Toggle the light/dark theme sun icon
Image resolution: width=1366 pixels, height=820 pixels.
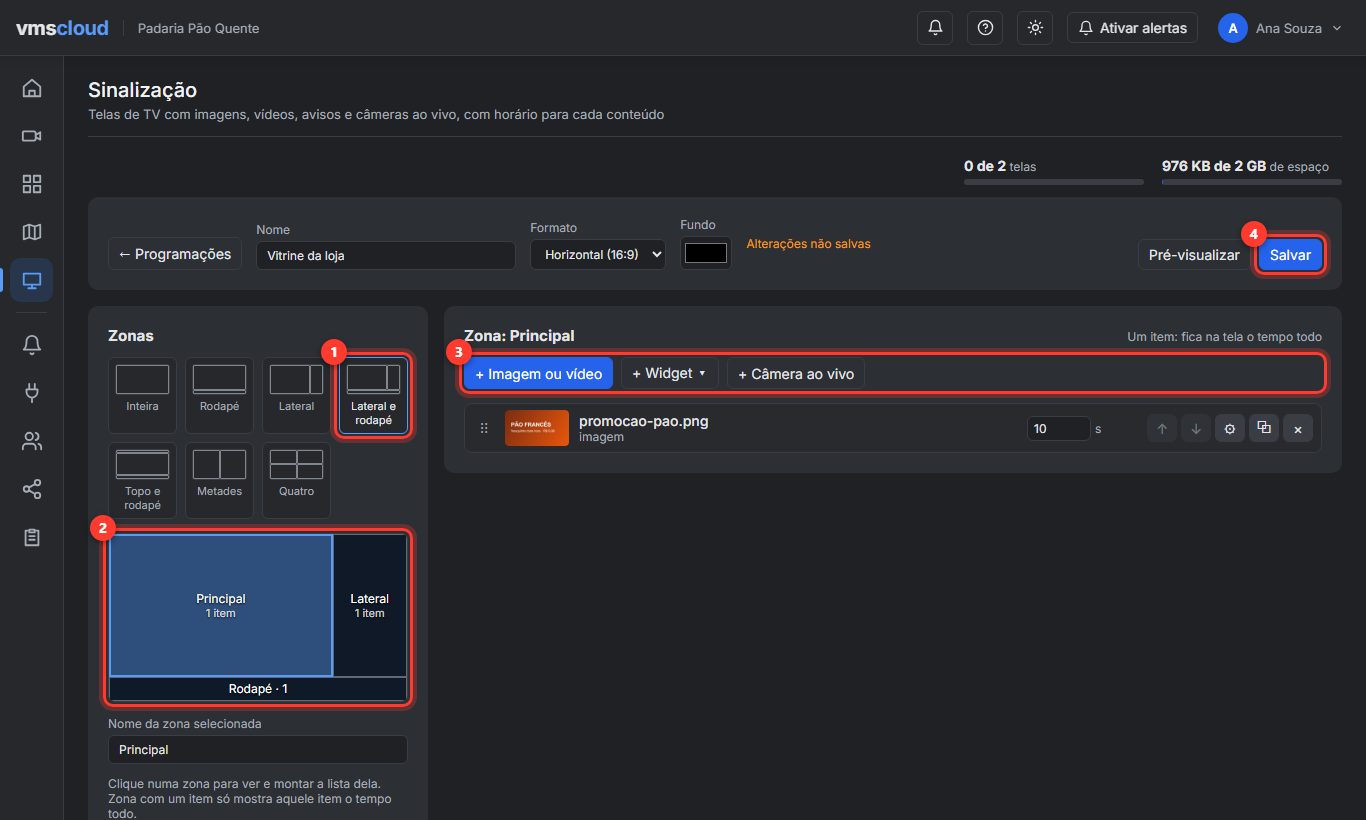pyautogui.click(x=1035, y=28)
